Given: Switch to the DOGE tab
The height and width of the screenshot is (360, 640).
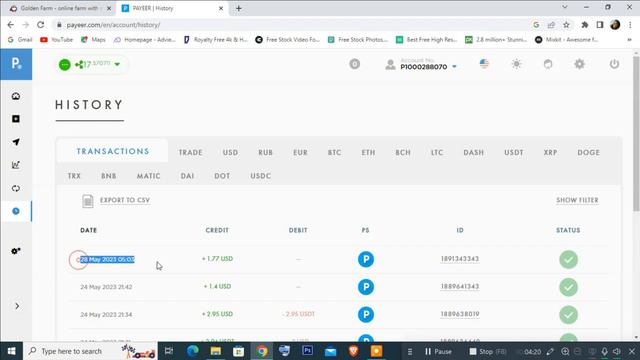Looking at the screenshot, I should click(x=589, y=152).
